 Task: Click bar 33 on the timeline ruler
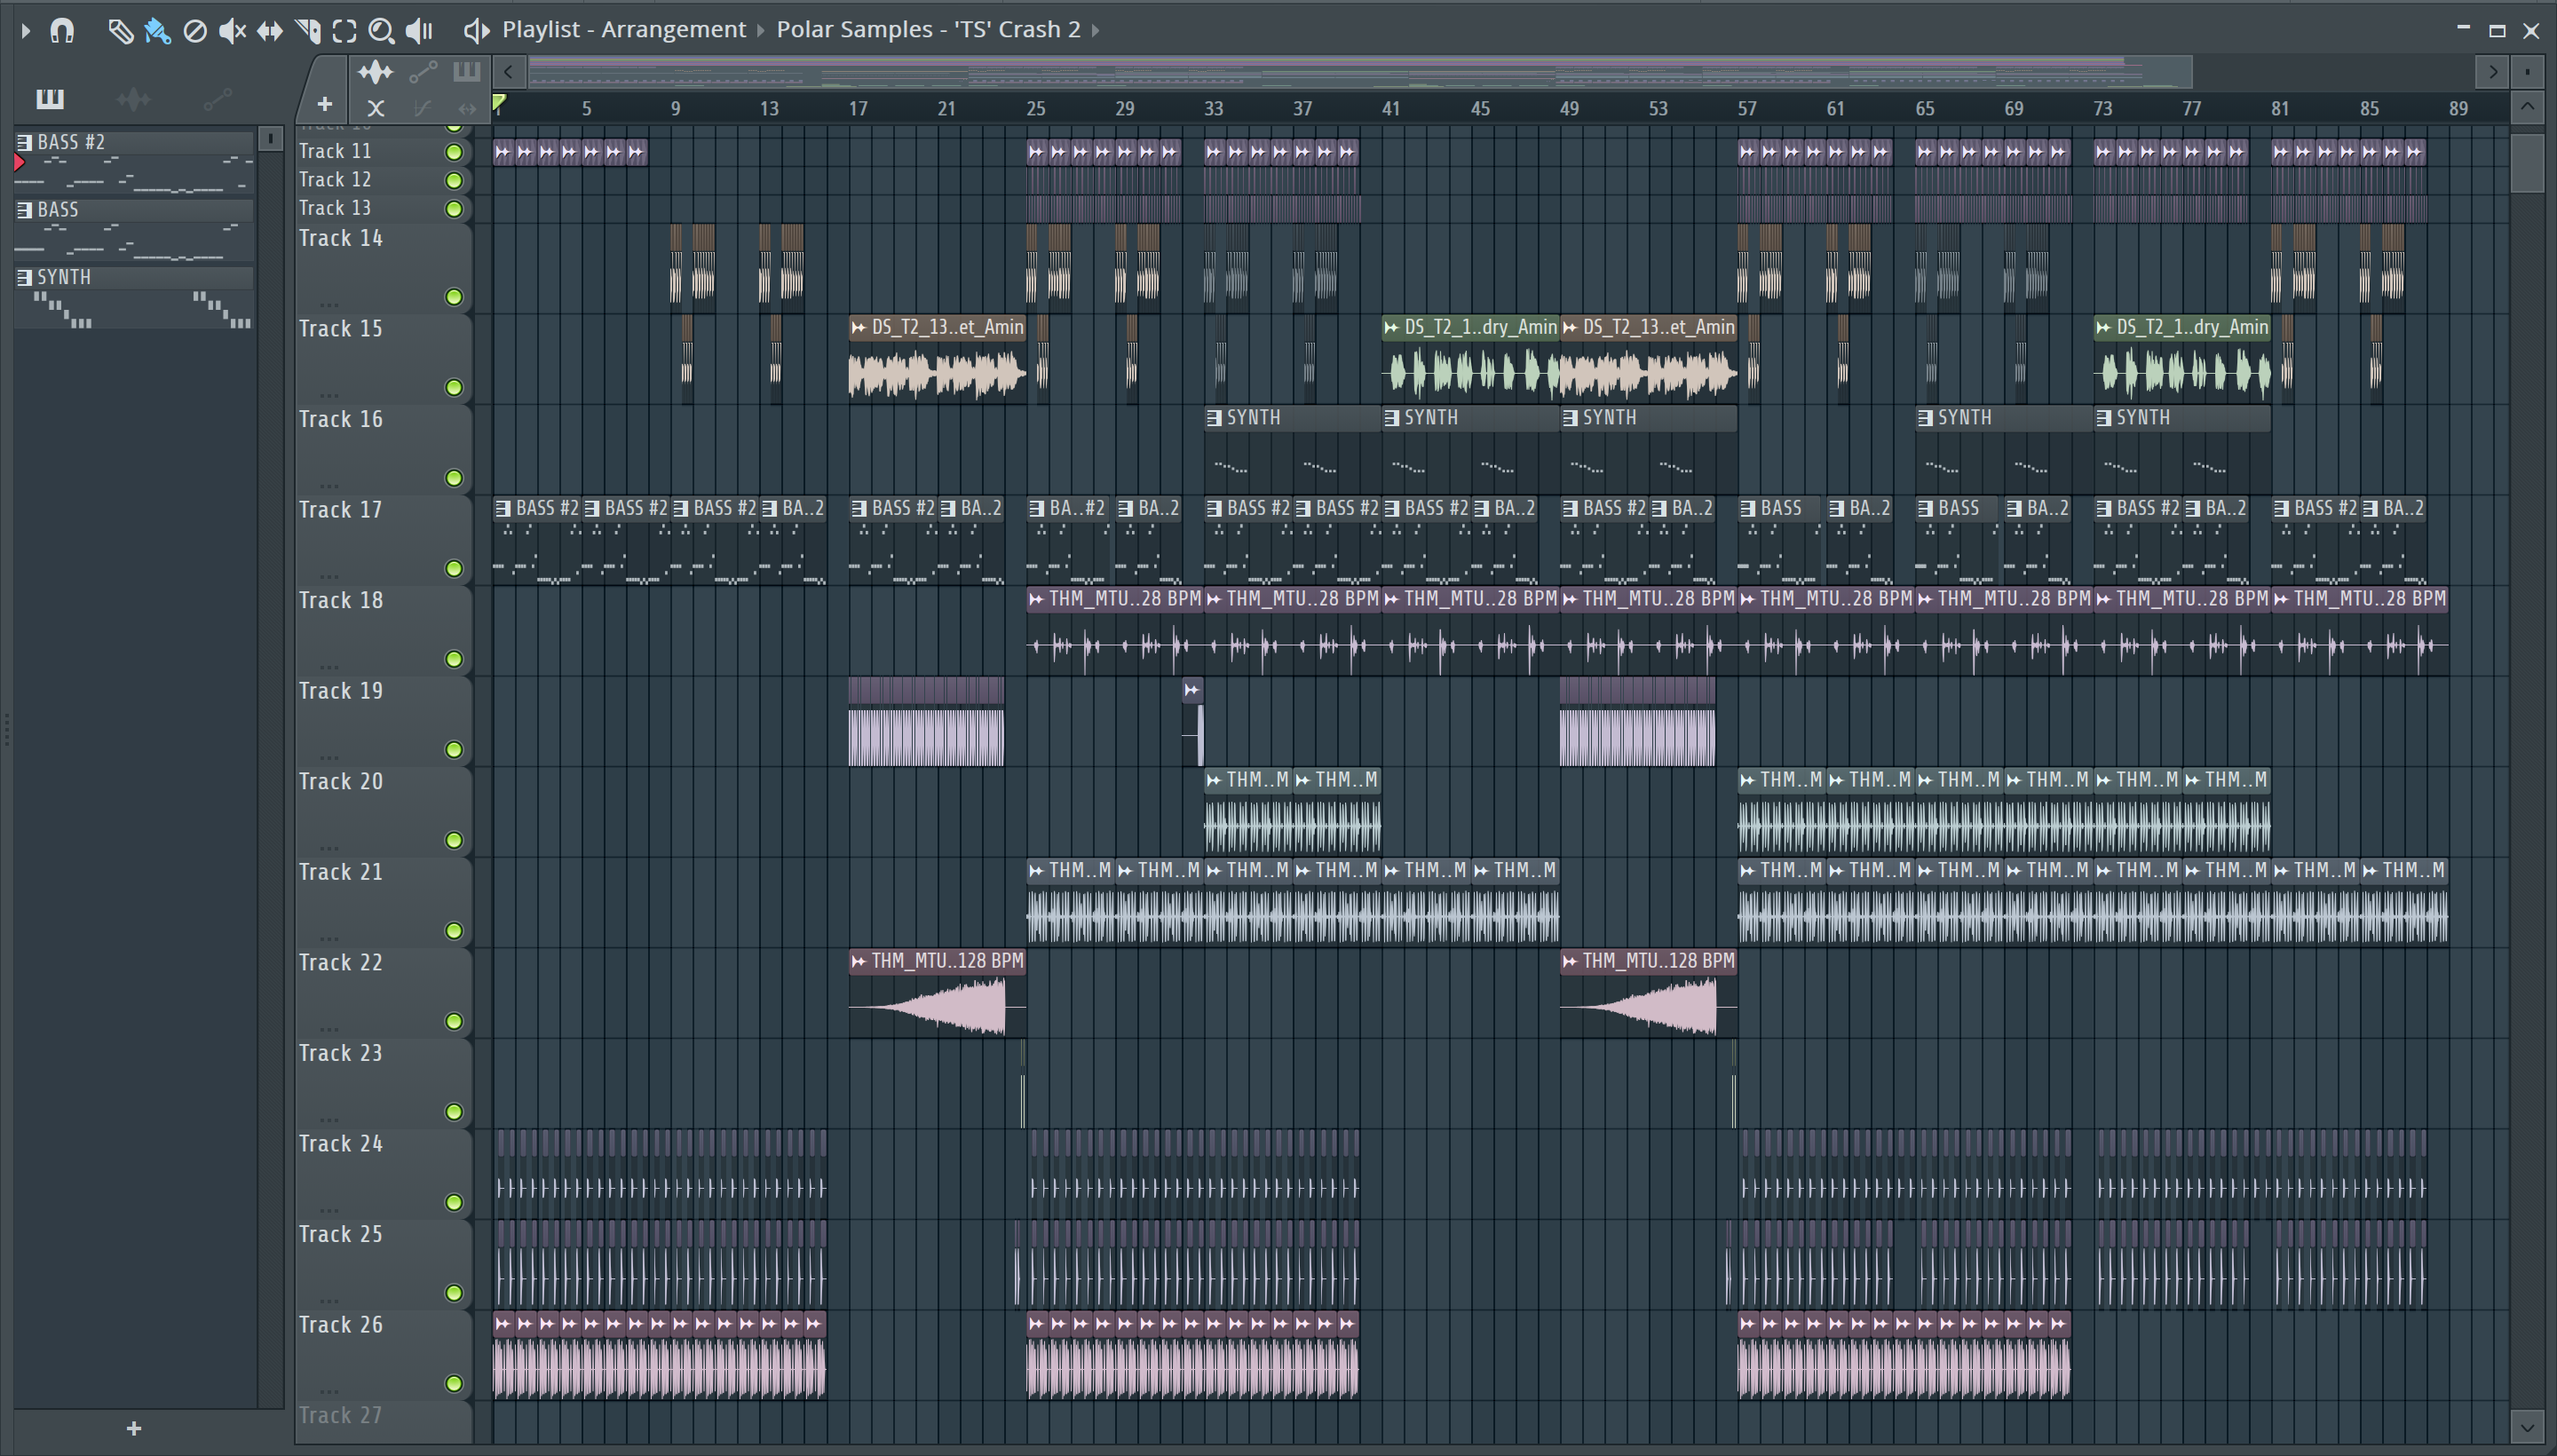[1213, 109]
